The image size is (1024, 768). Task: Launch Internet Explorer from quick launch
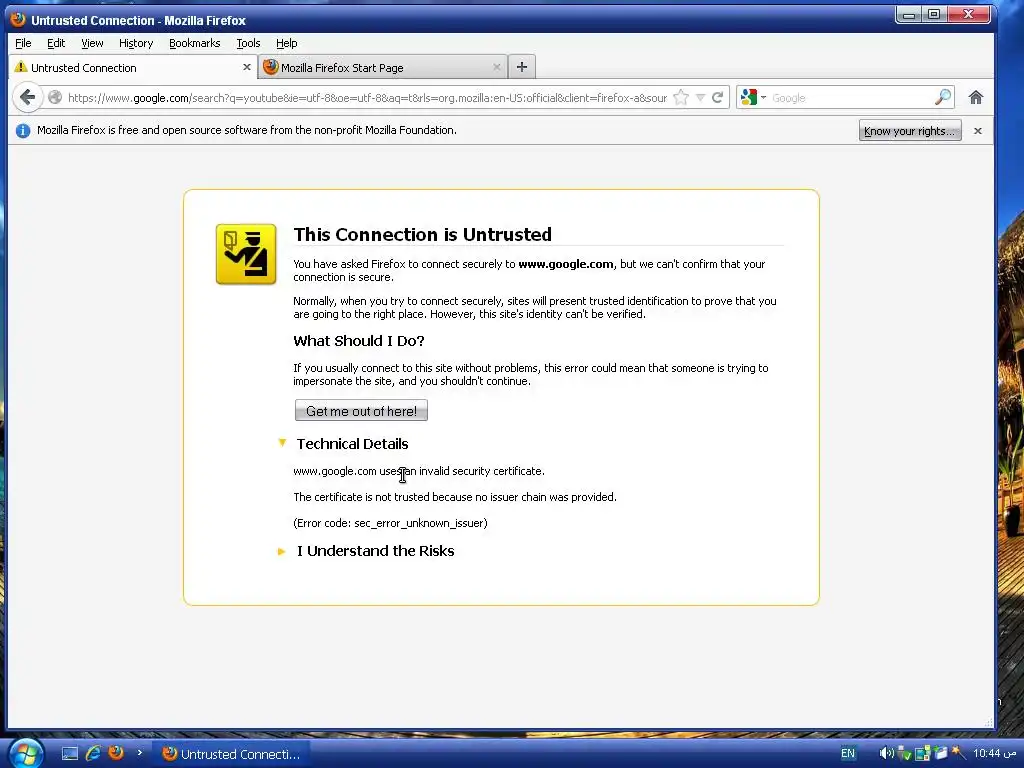93,754
